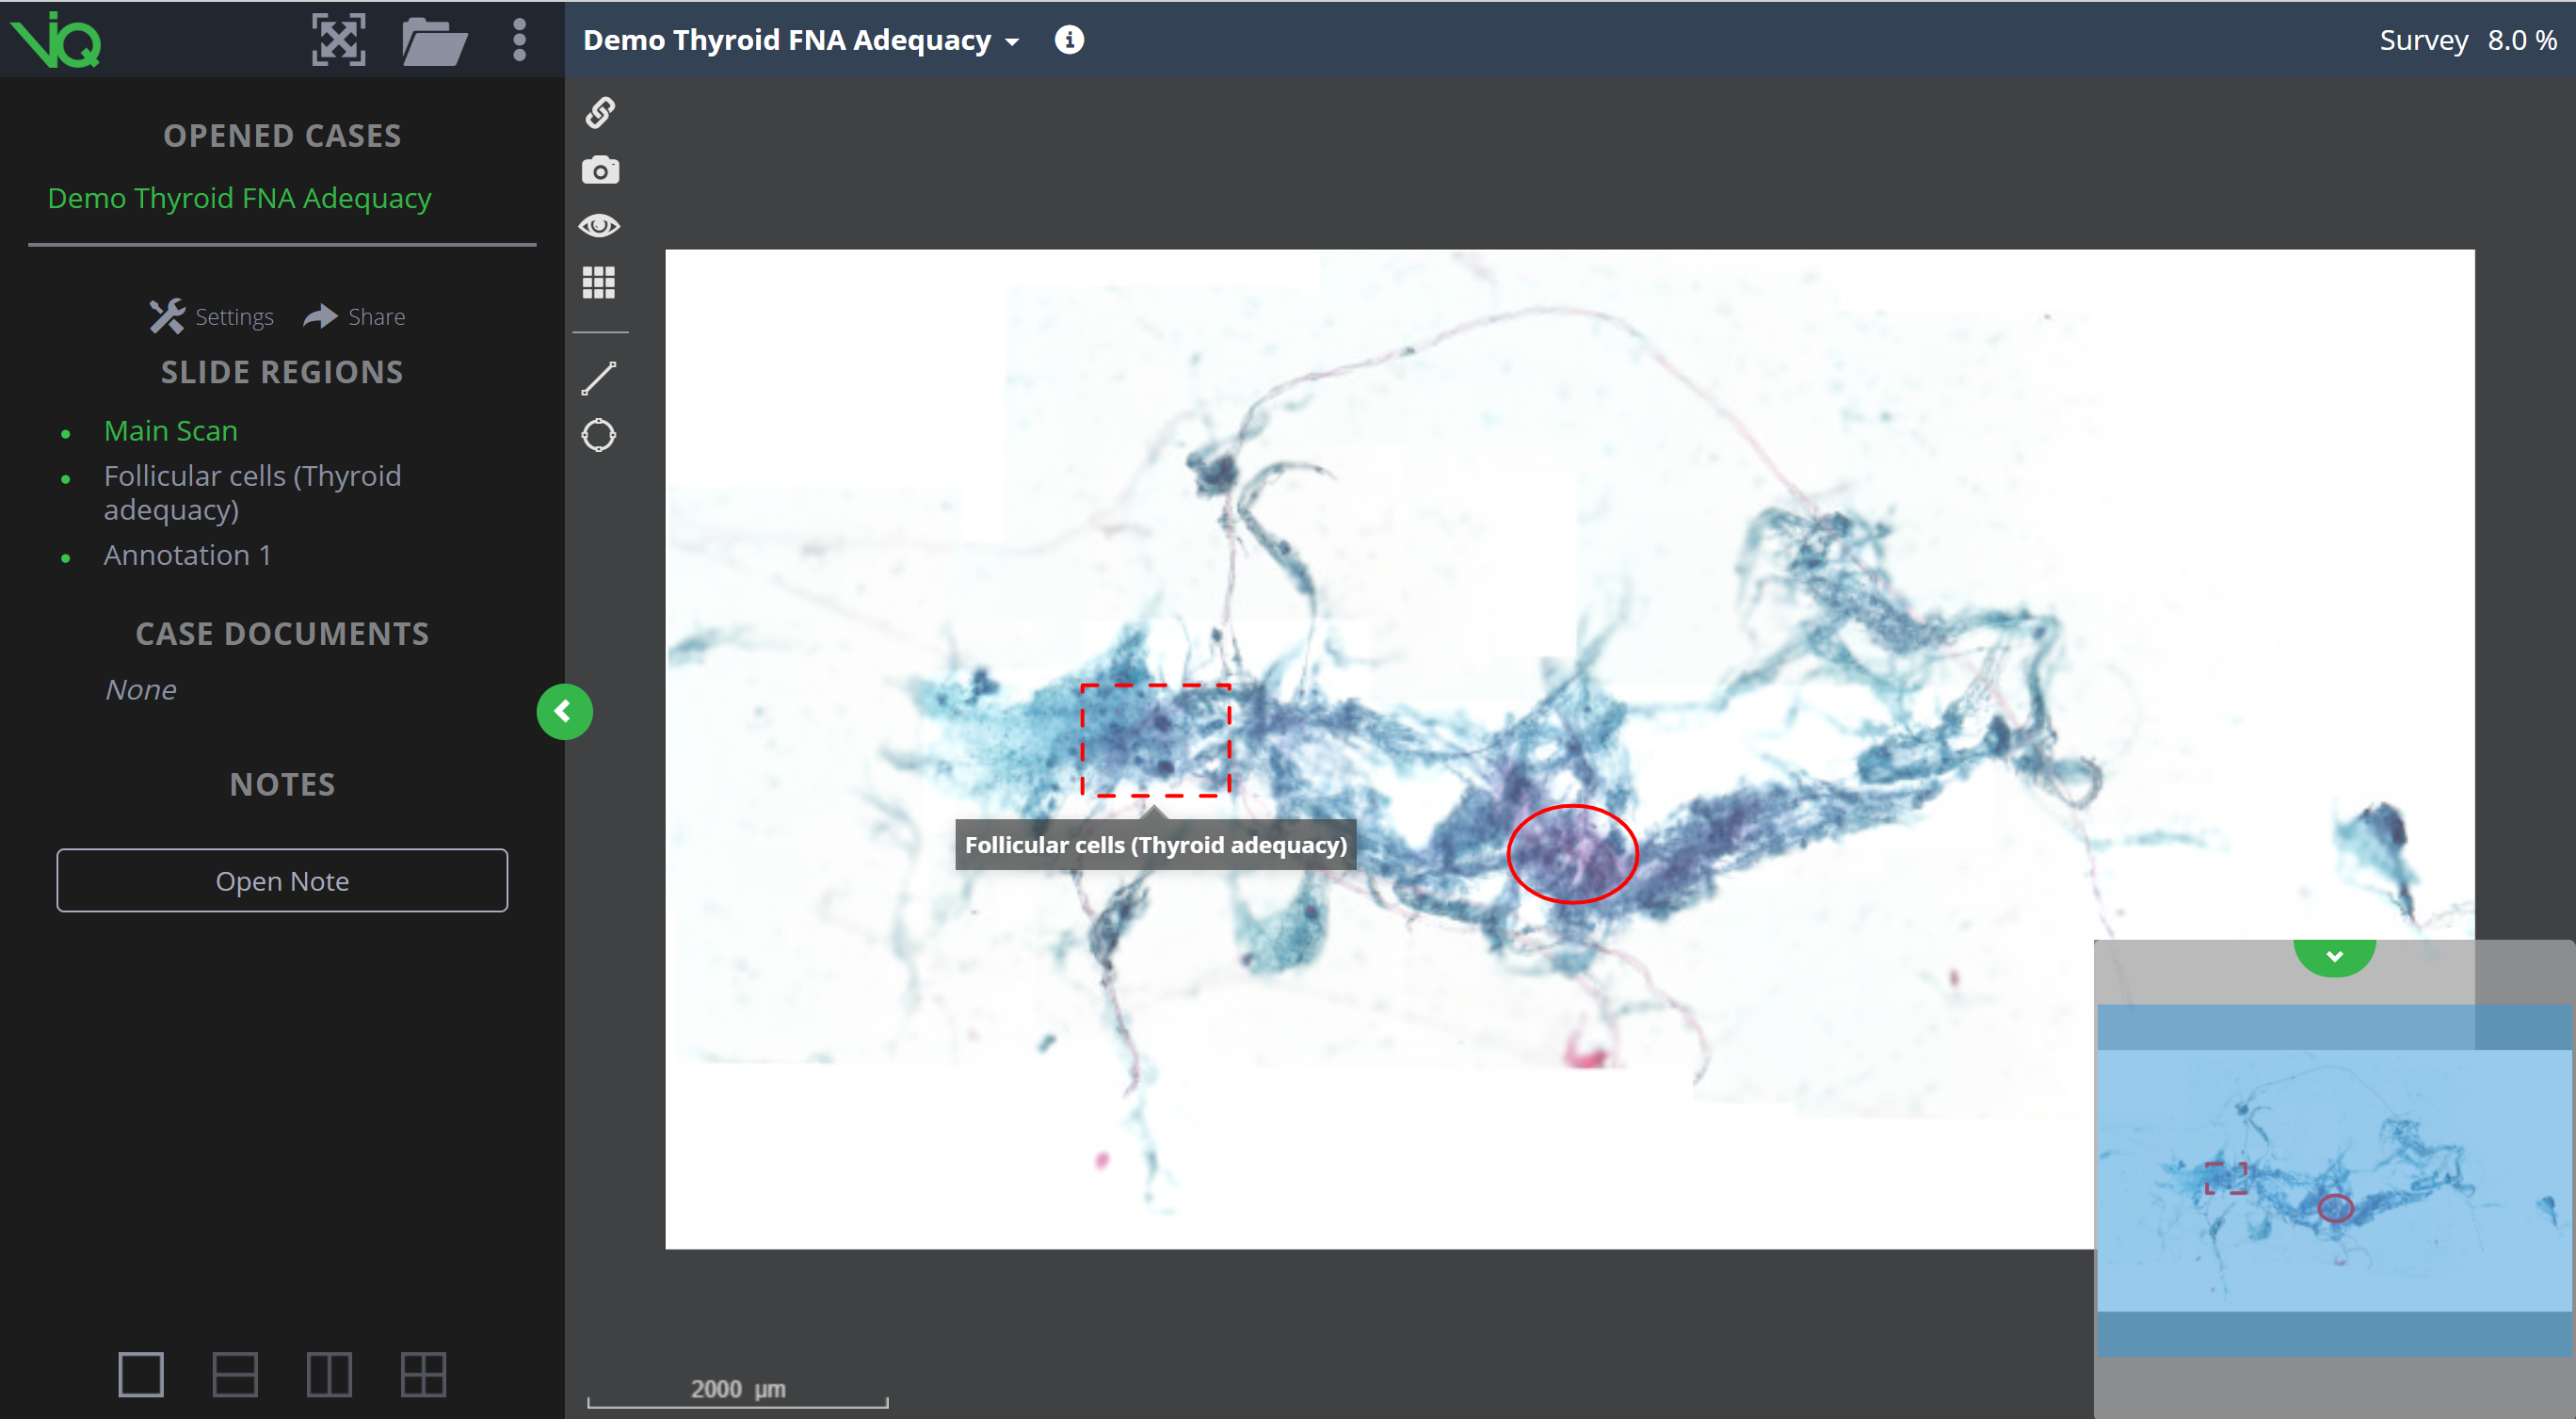Toggle the grid overlay icon
The image size is (2576, 1419).
pyautogui.click(x=599, y=283)
